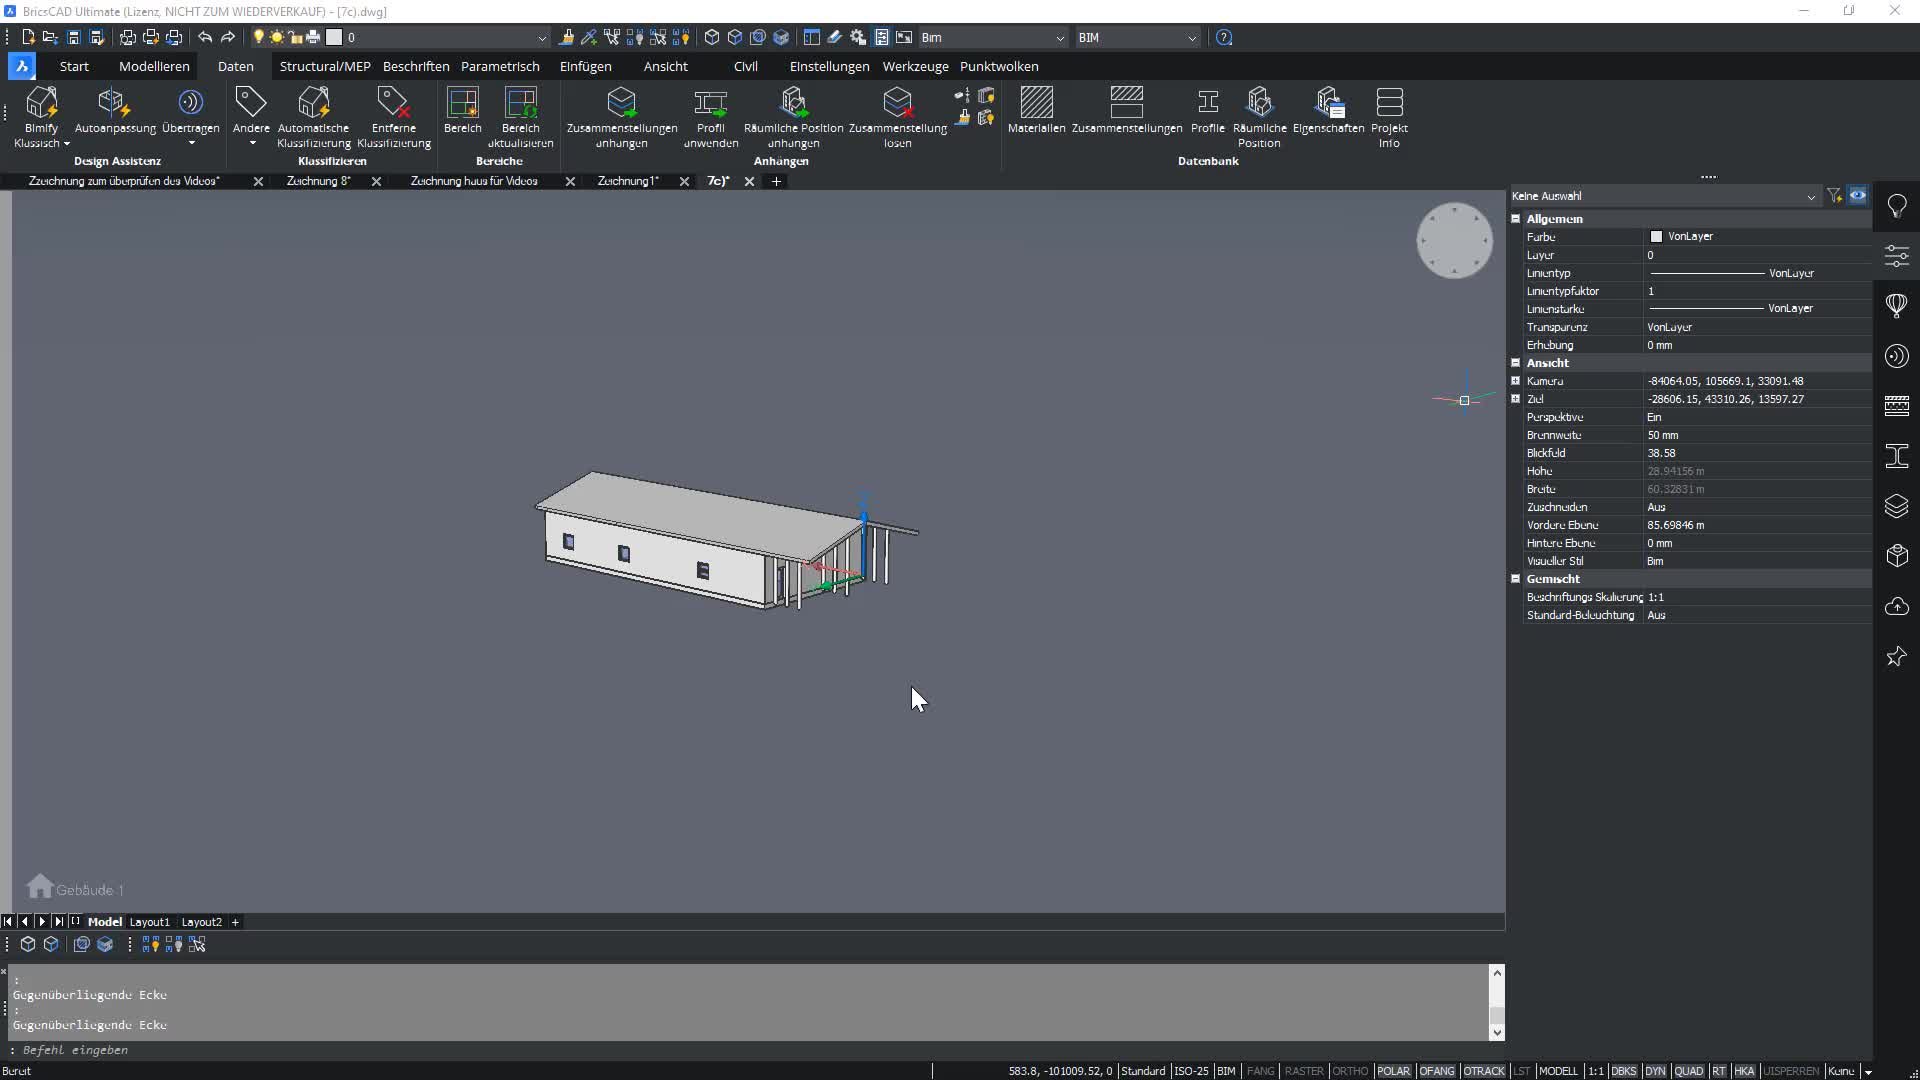Open the cloud upload side panel
Viewport: 1920px width, 1080px height.
coord(1896,606)
